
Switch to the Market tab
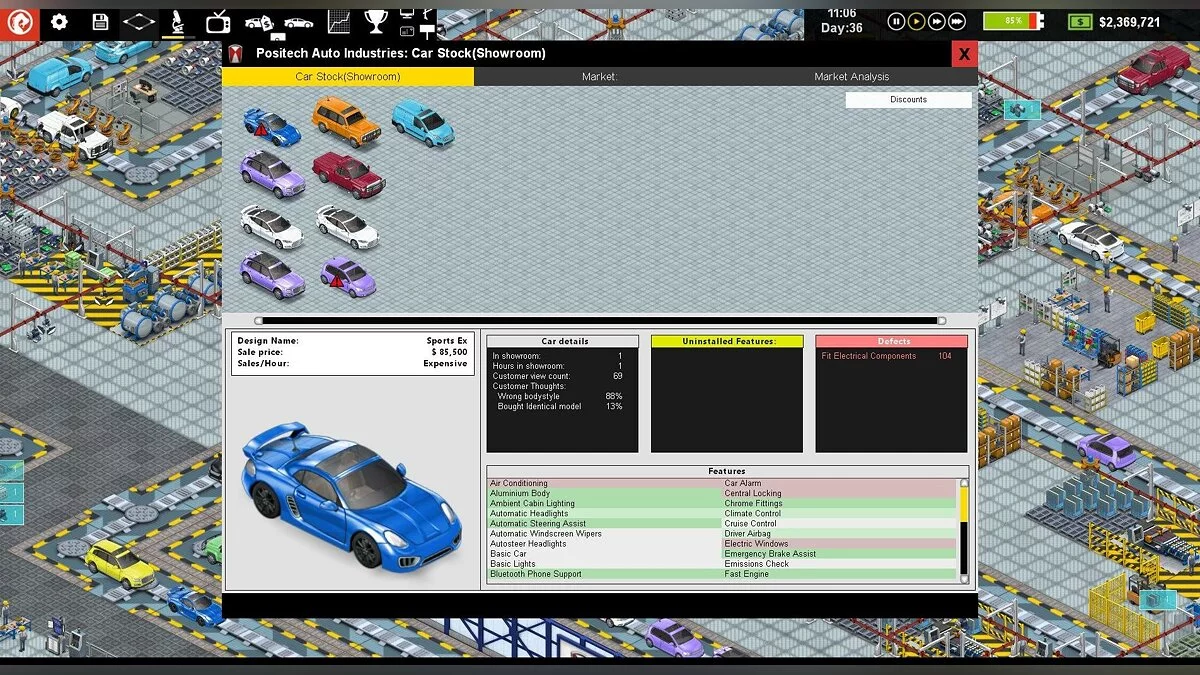click(600, 77)
